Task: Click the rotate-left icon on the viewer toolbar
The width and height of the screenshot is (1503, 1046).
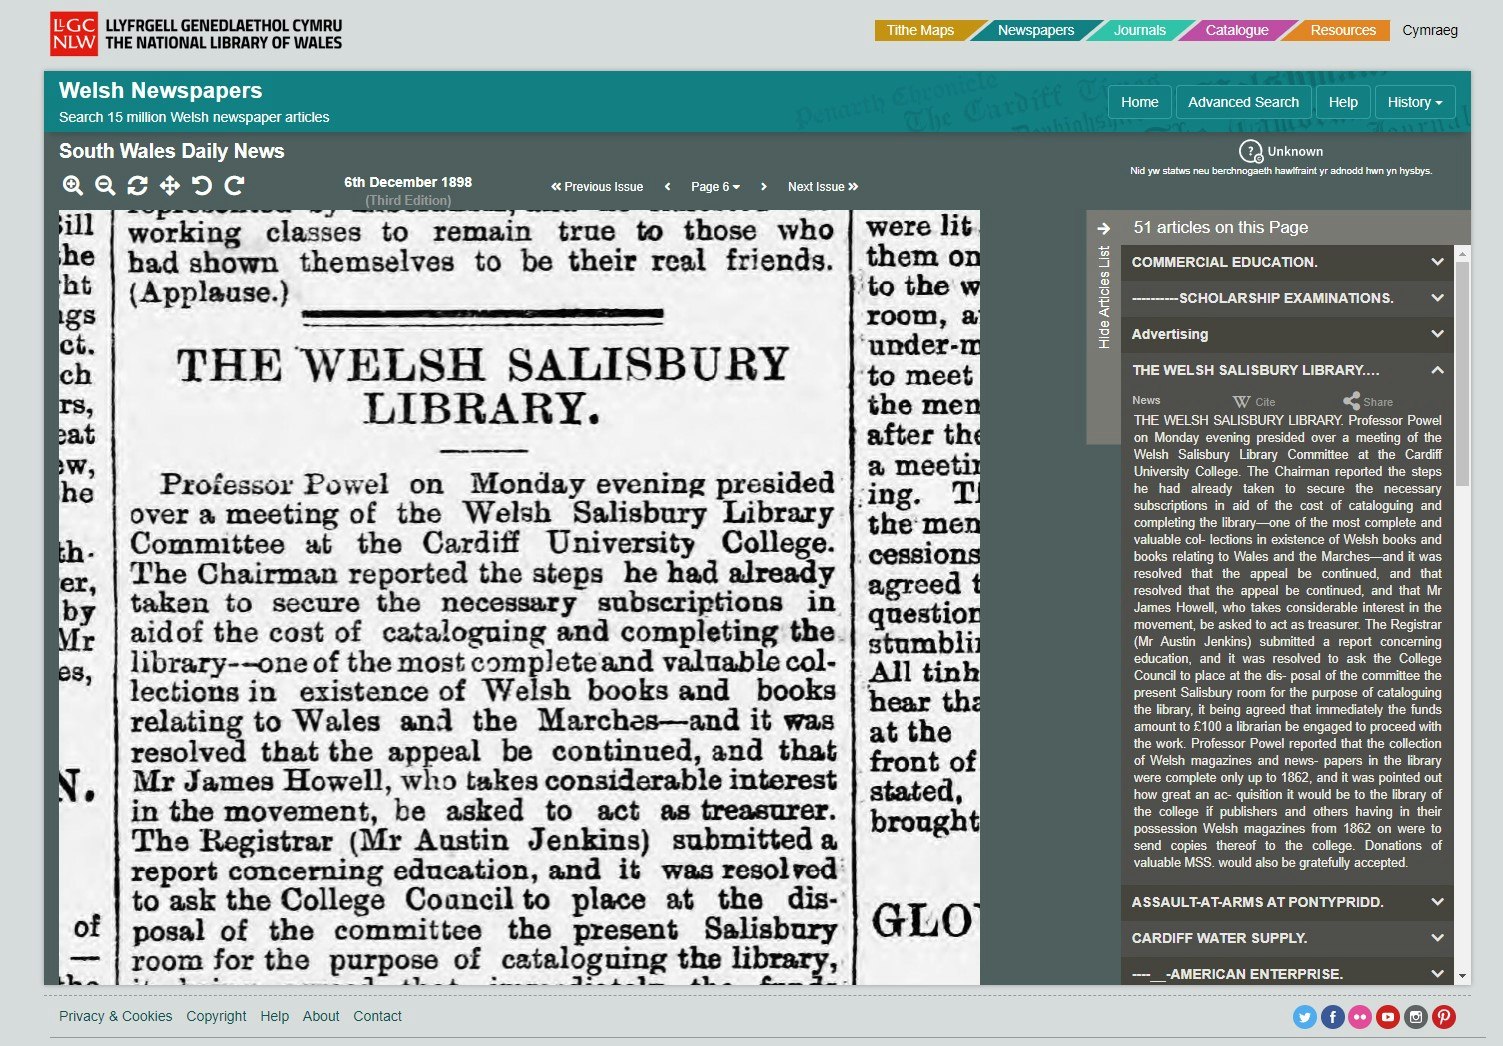Action: 204,185
